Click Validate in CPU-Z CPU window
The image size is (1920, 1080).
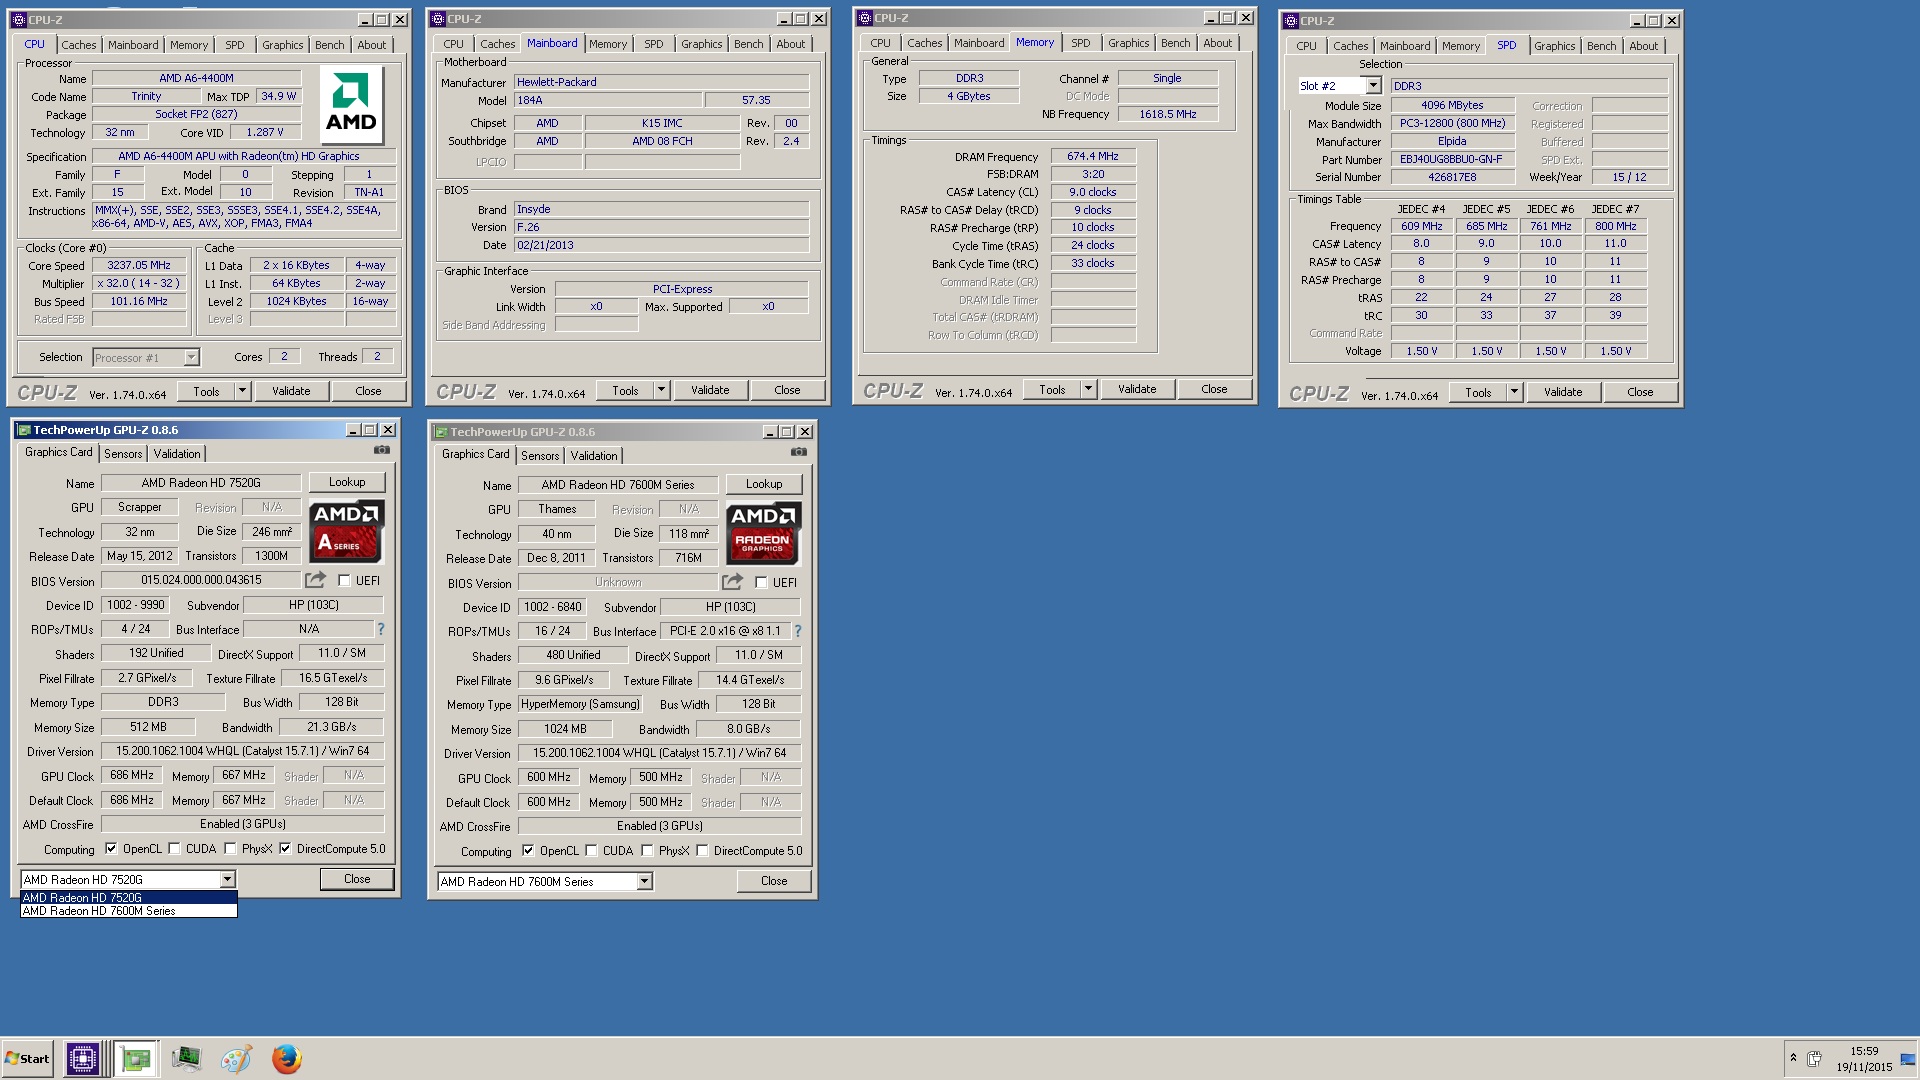pos(291,391)
